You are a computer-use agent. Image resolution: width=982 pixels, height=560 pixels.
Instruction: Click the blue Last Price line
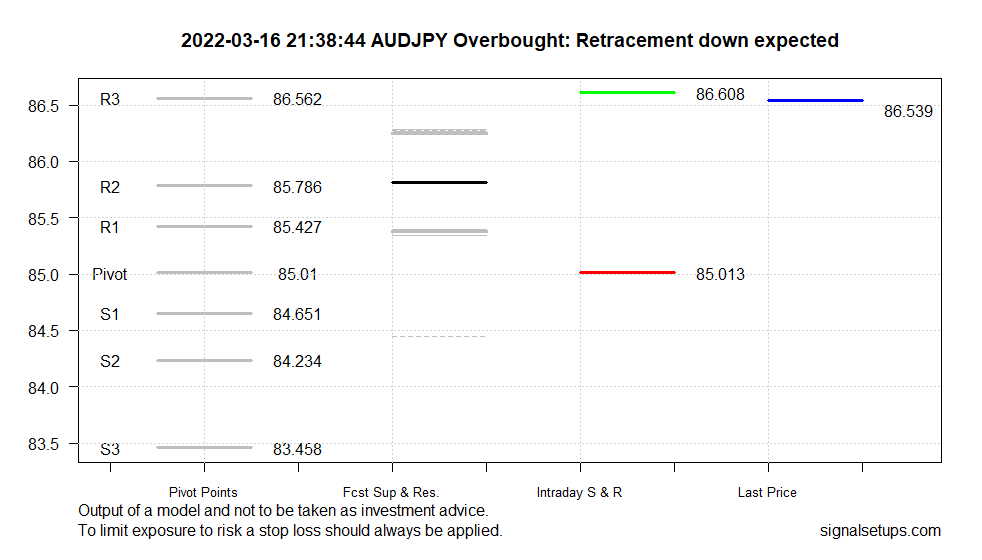tap(814, 100)
